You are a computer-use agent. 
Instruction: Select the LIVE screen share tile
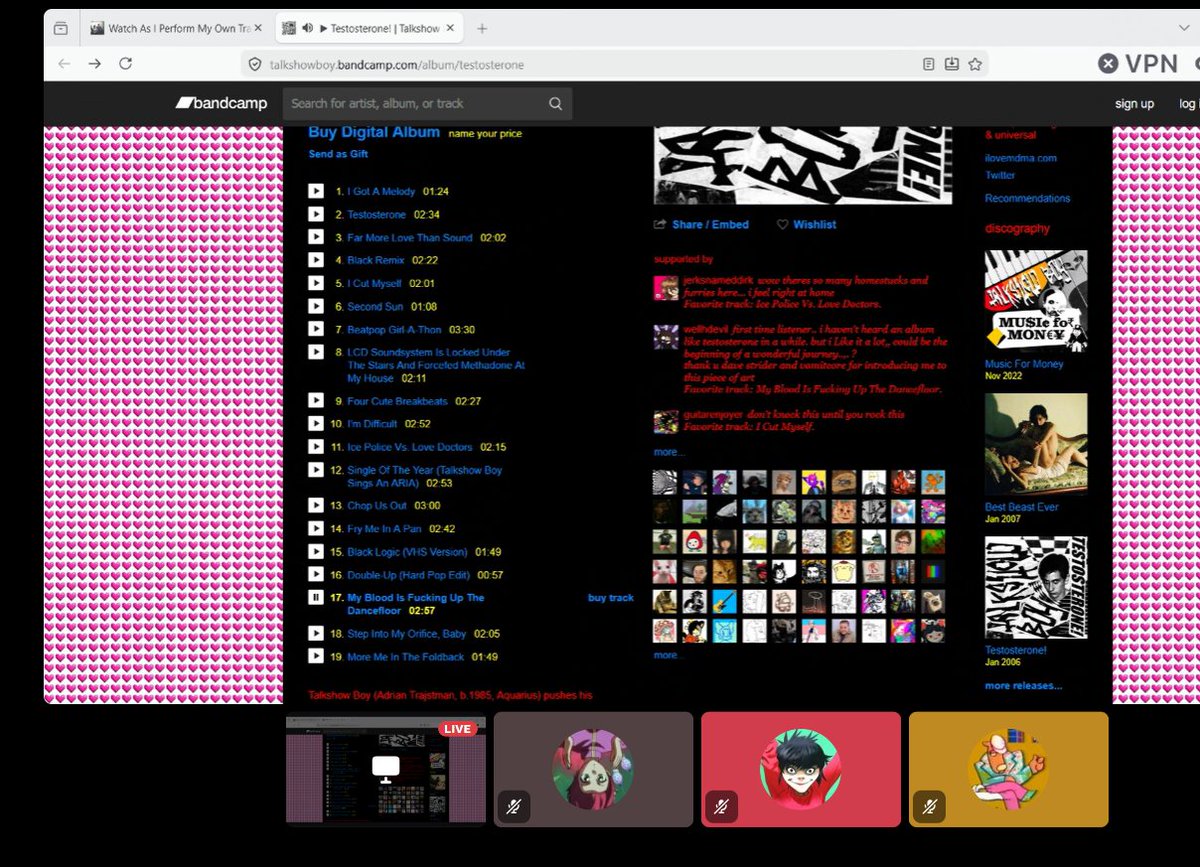(x=386, y=769)
